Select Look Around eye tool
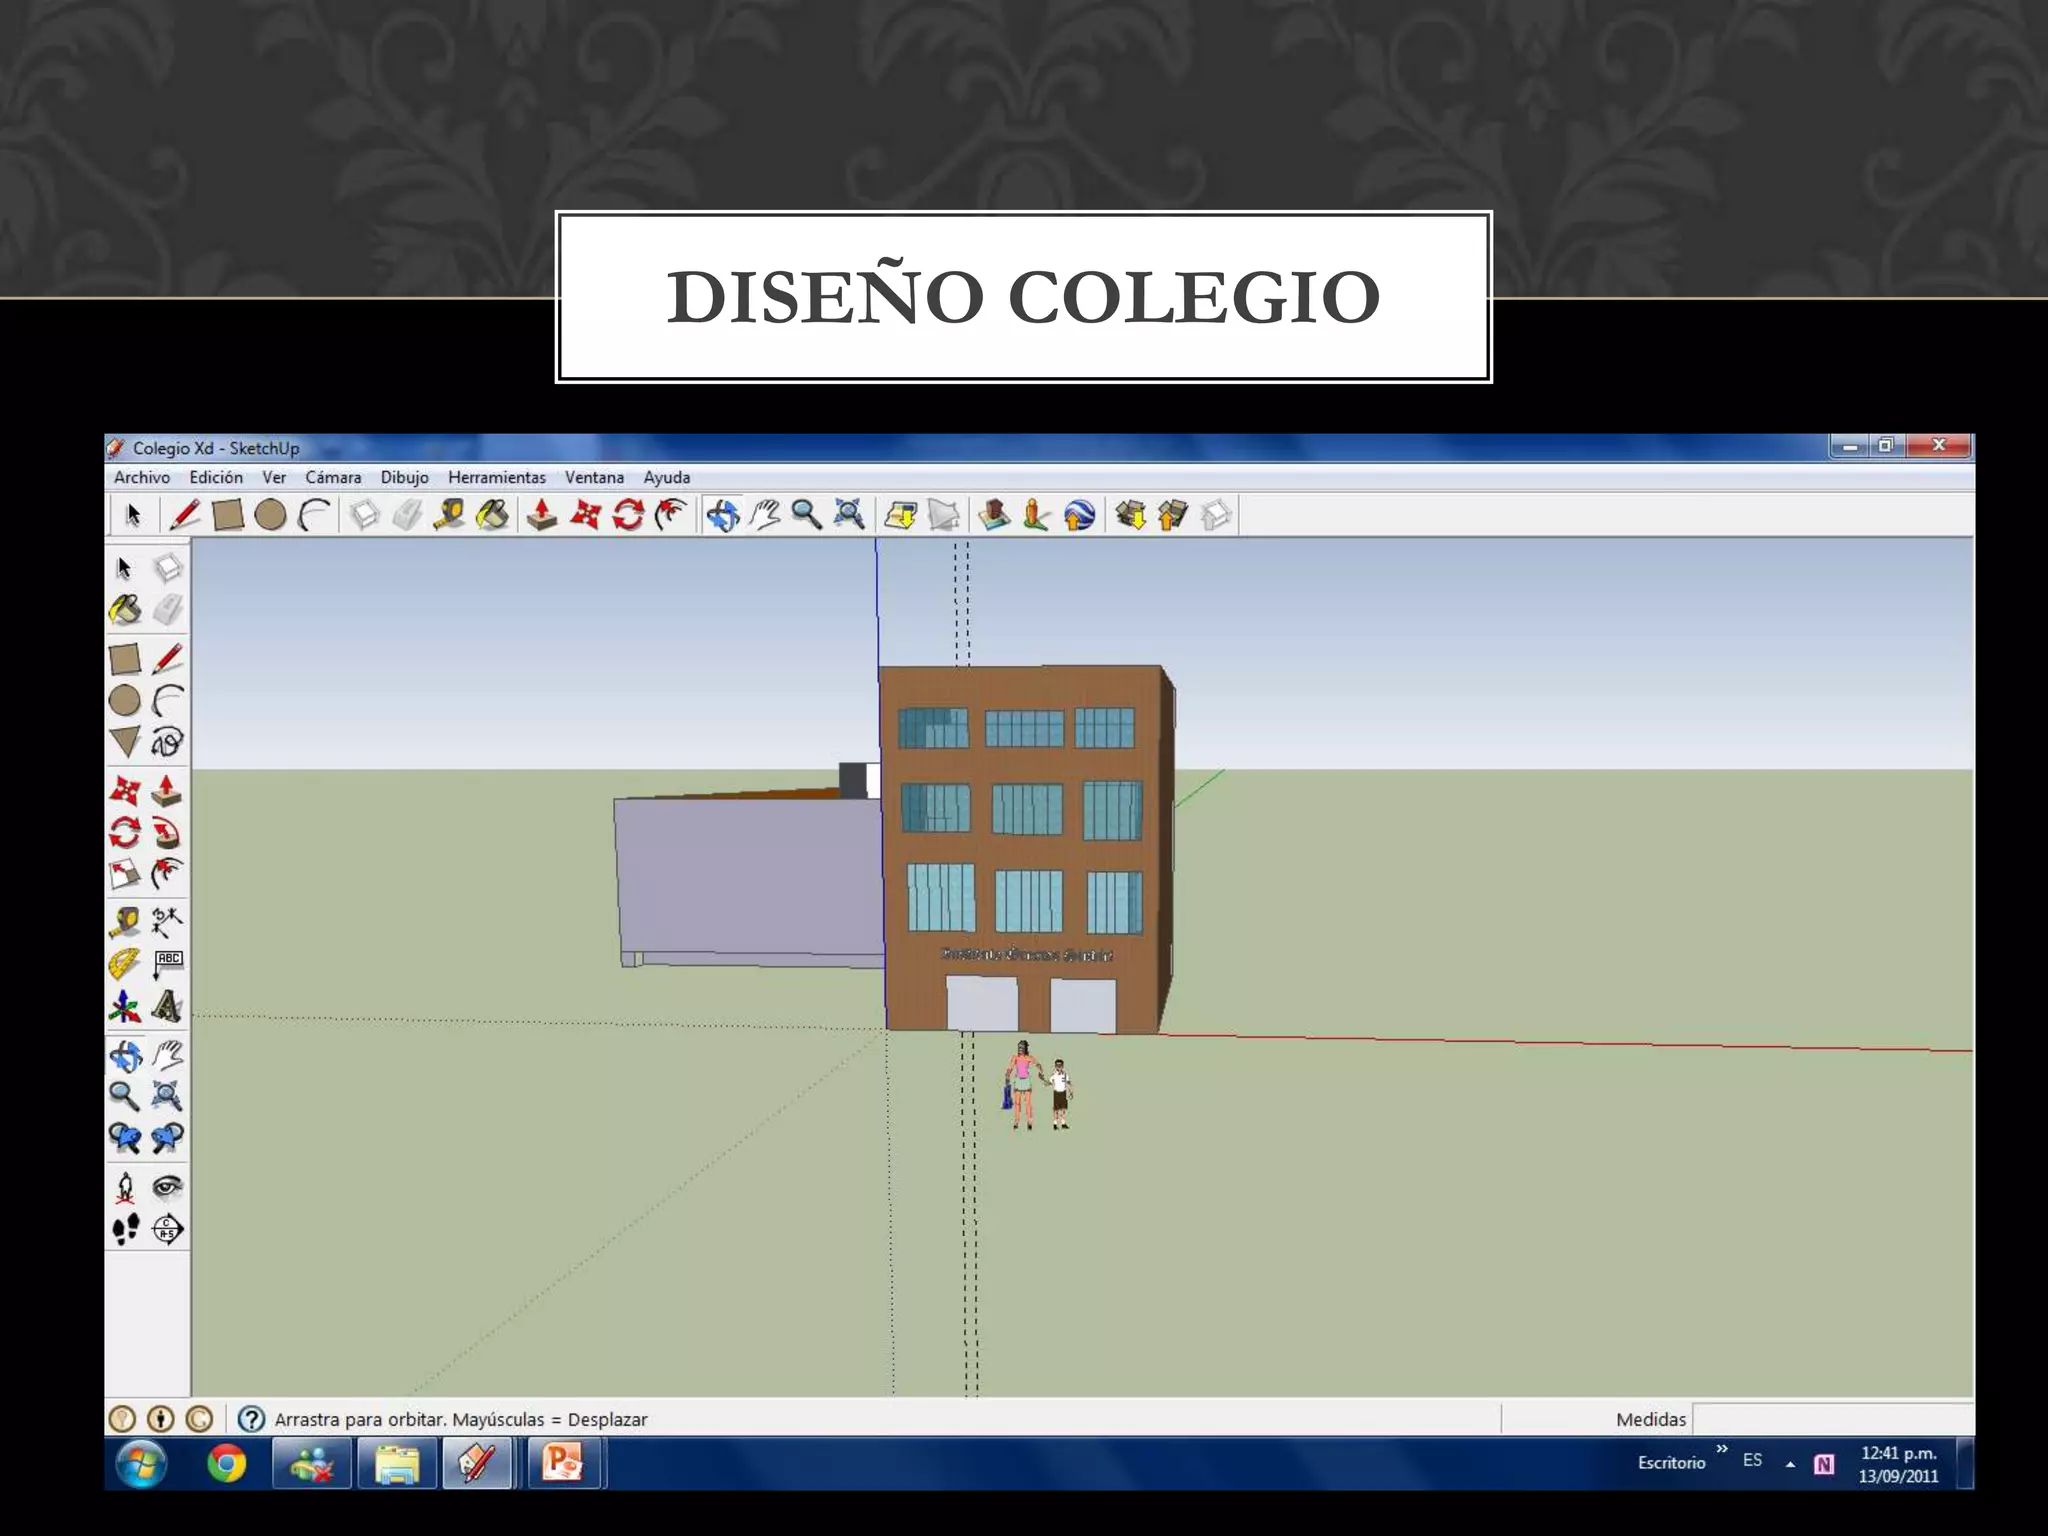Viewport: 2048px width, 1536px height. 167,1187
